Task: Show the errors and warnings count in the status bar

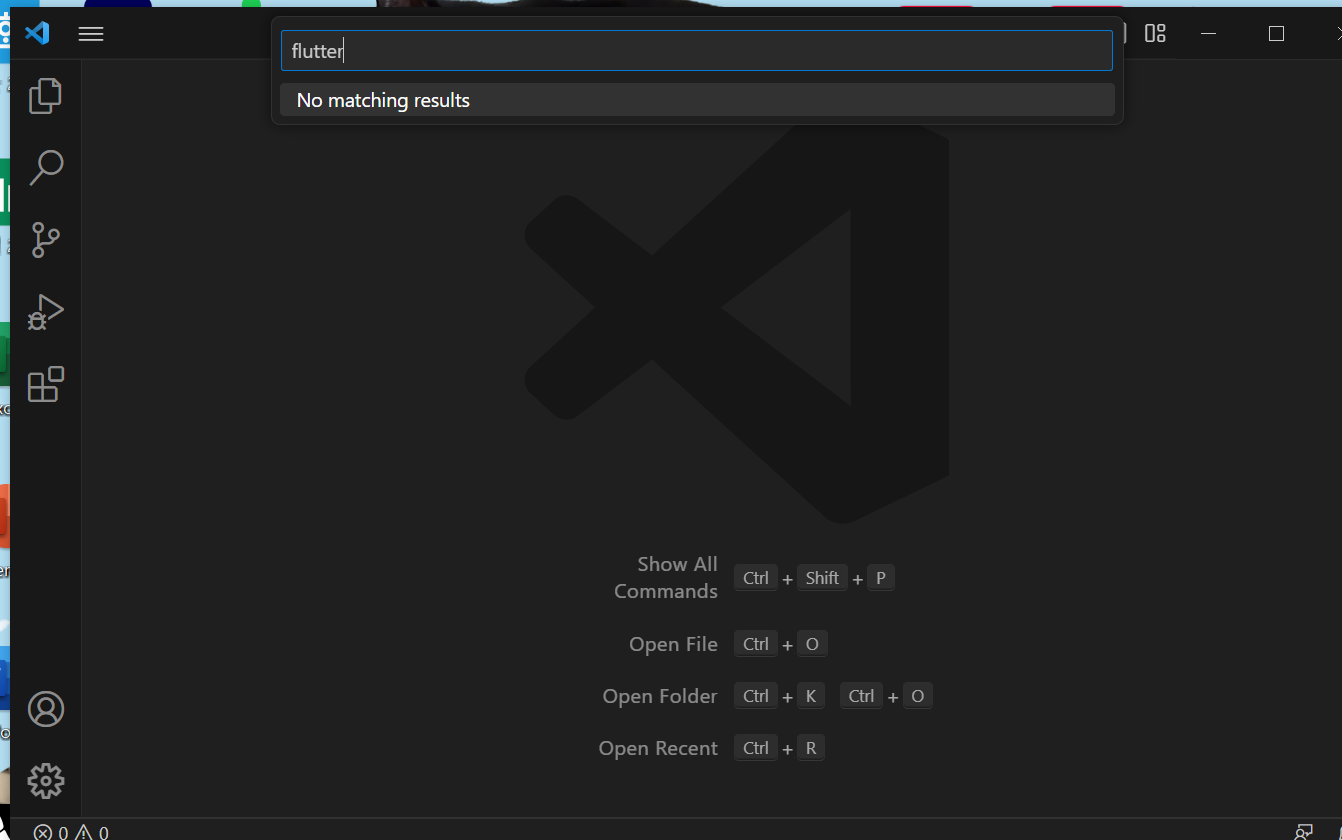Action: [71, 832]
